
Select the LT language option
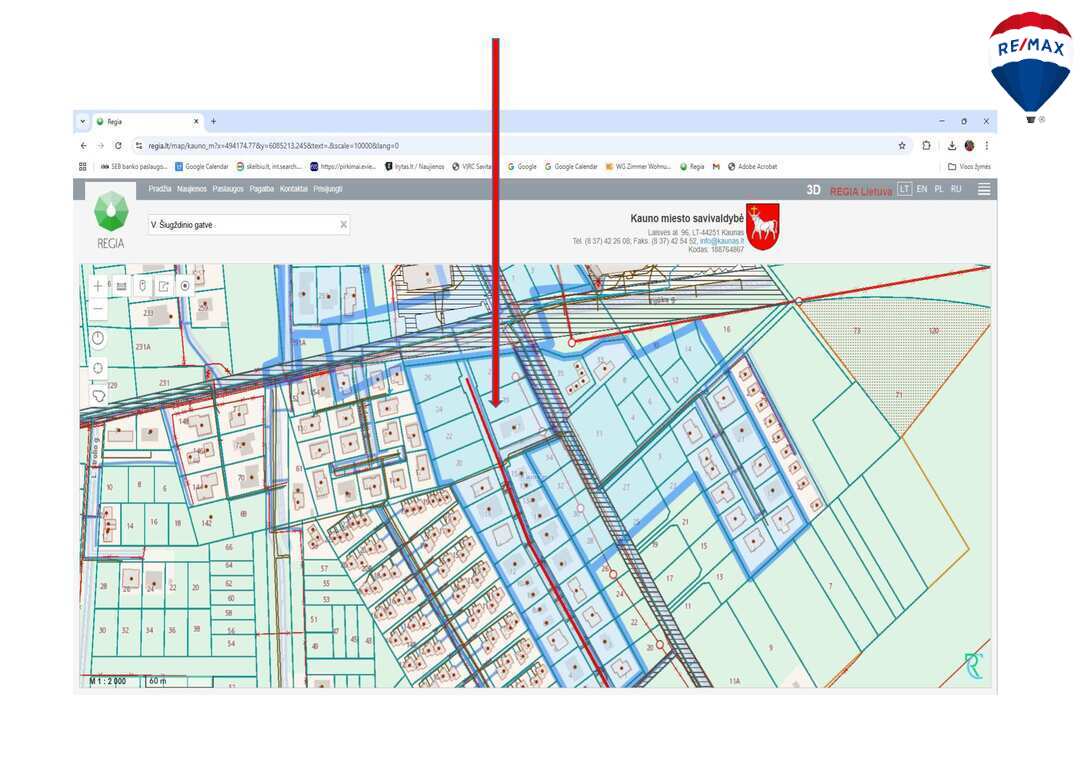[x=904, y=189]
